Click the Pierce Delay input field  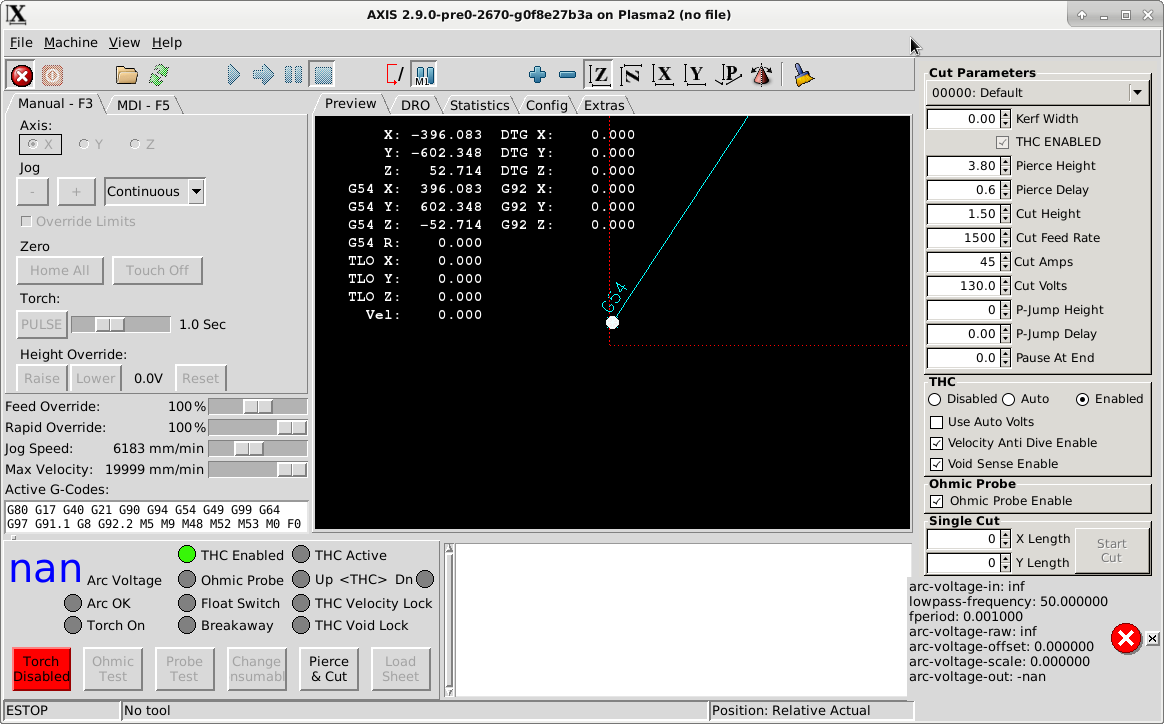click(x=963, y=190)
